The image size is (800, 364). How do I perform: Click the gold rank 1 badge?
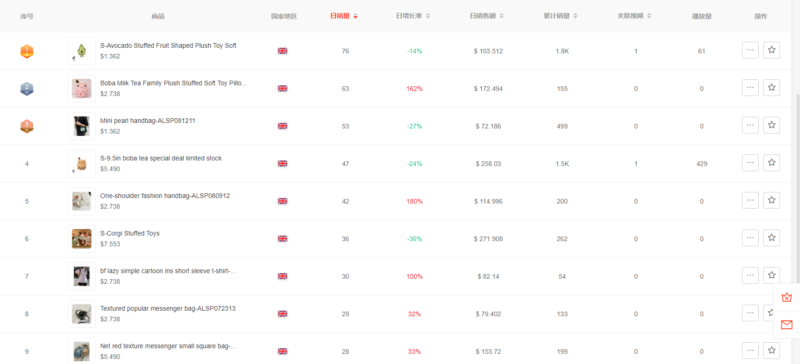[x=27, y=51]
